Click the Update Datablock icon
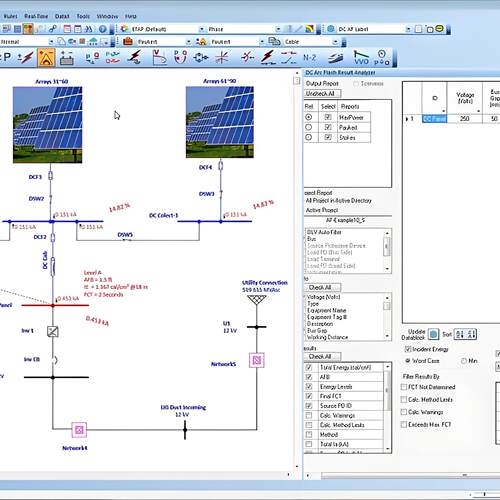 pos(433,334)
